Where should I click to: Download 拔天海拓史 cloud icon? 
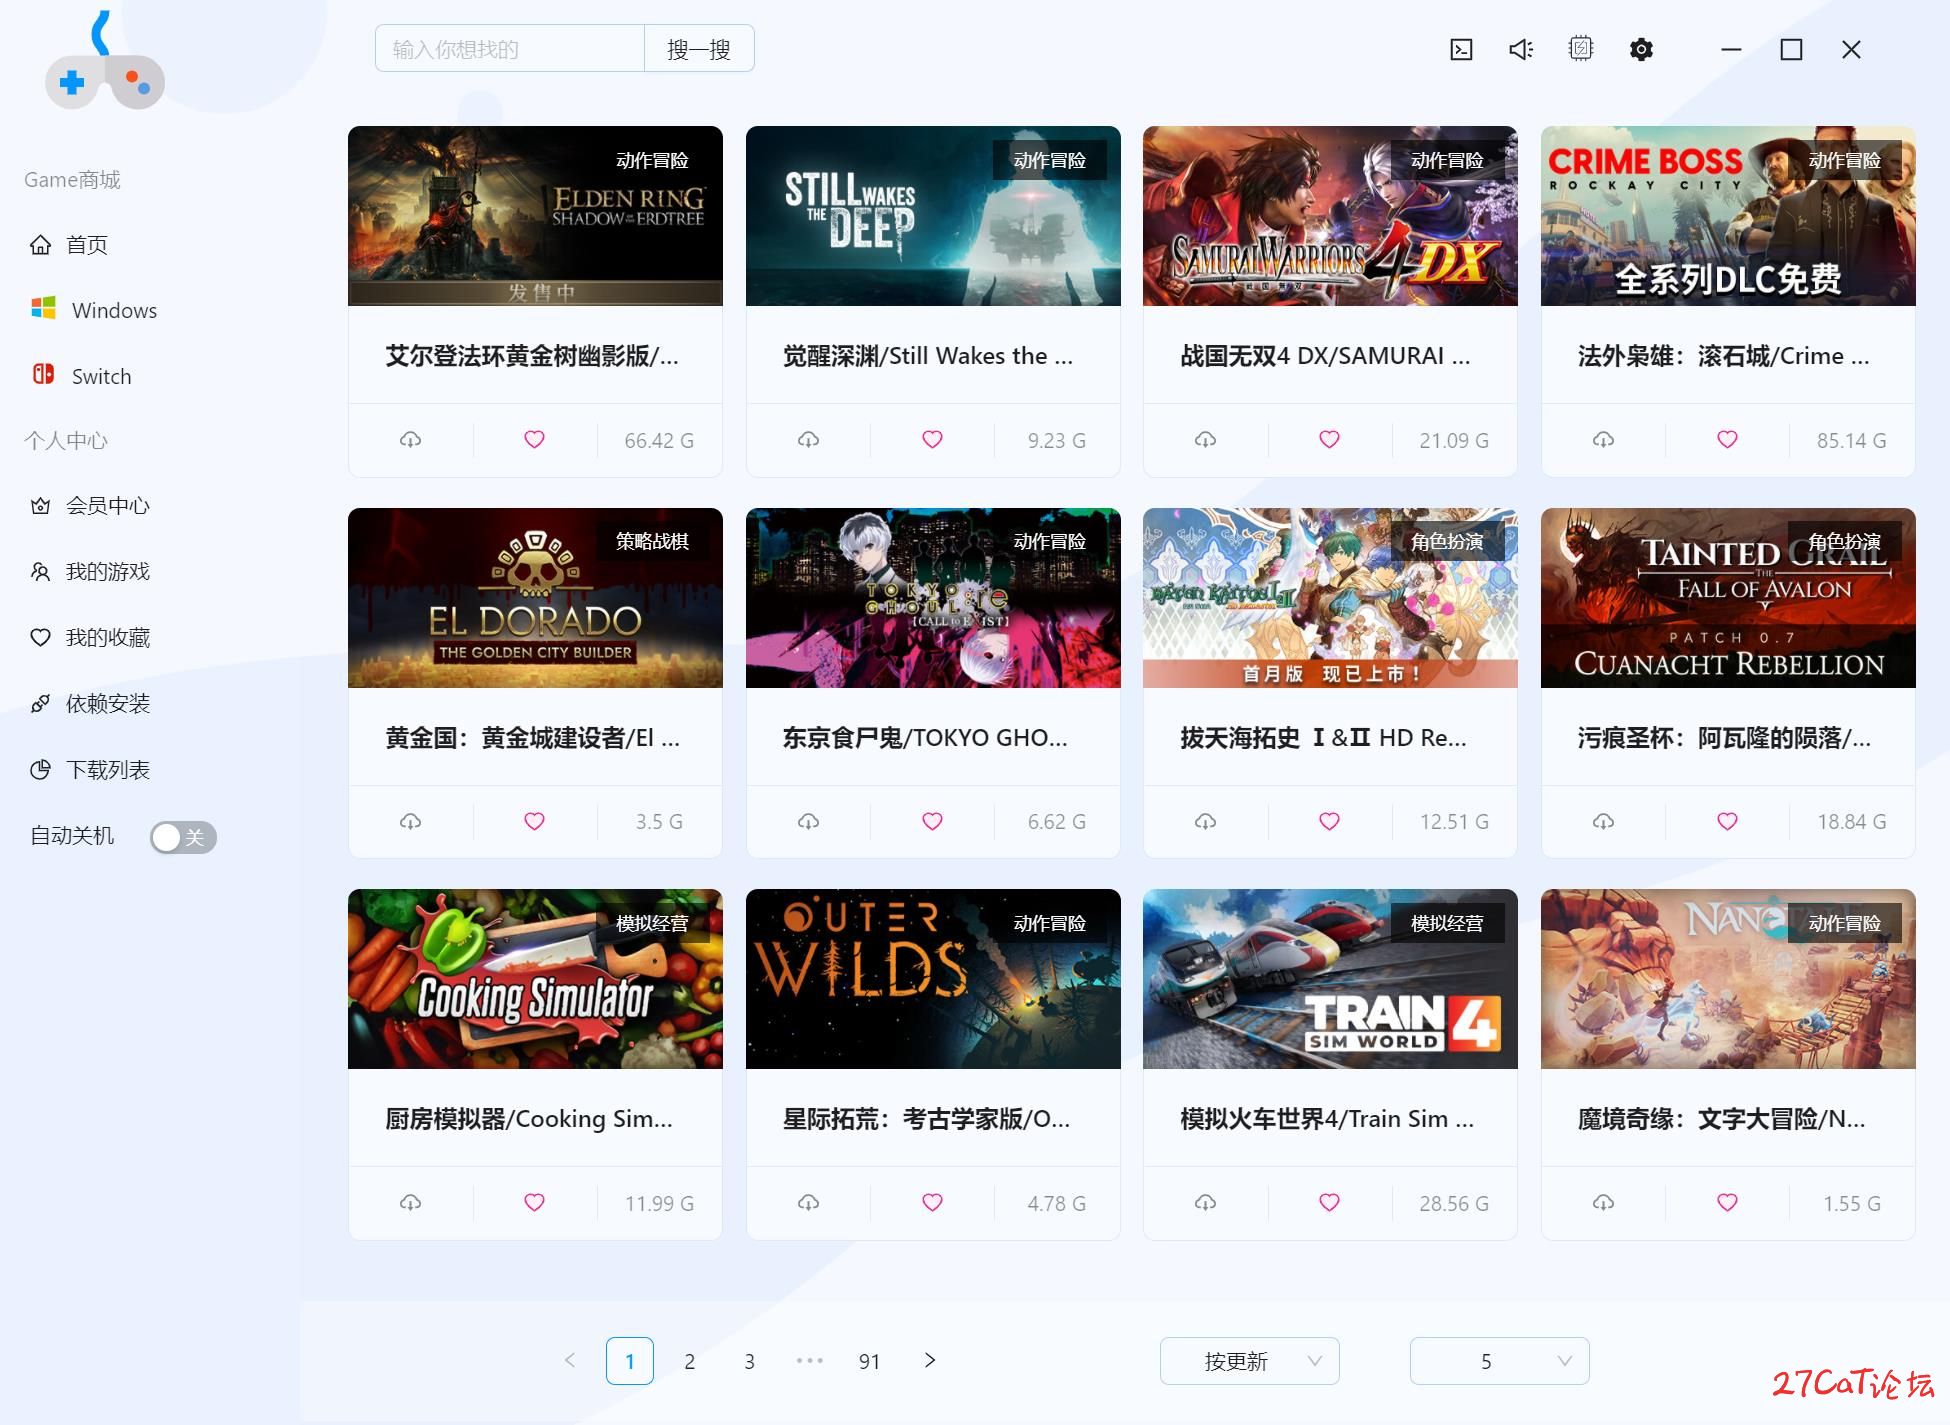coord(1205,822)
